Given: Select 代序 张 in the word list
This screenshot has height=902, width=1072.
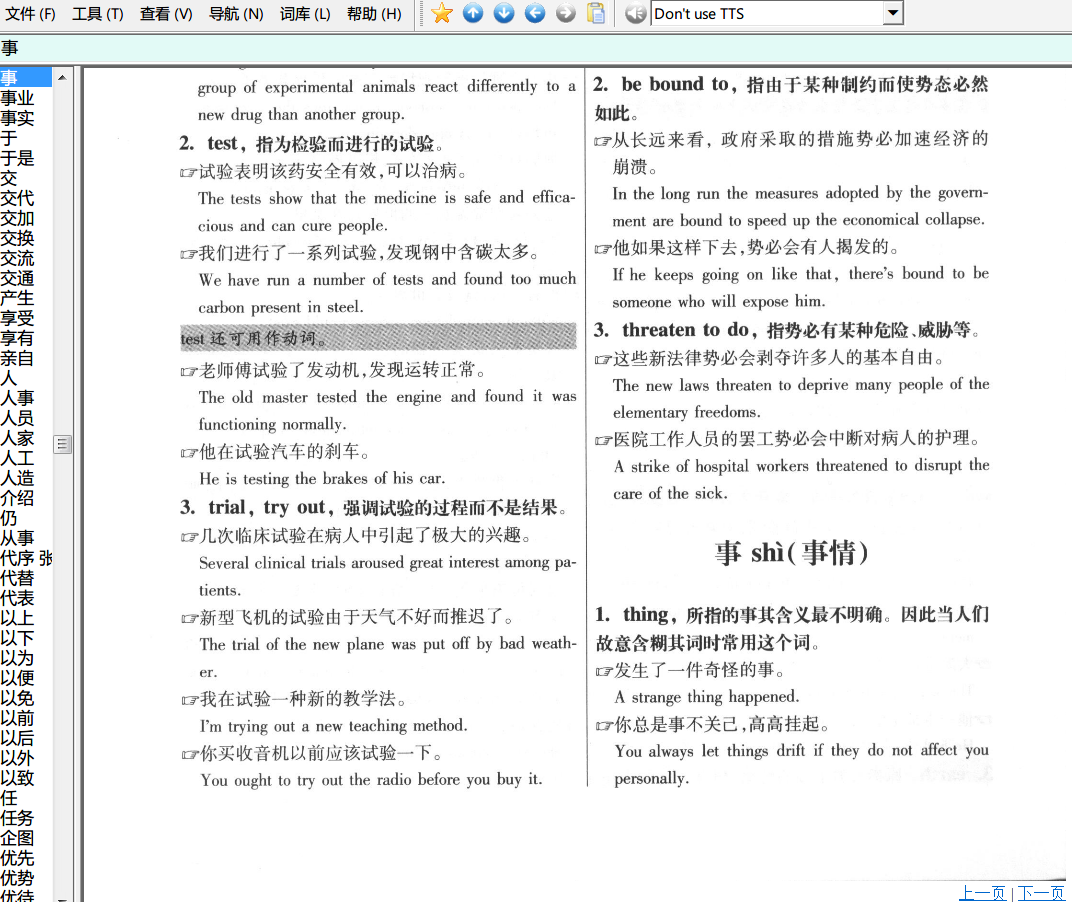Looking at the screenshot, I should coord(26,557).
